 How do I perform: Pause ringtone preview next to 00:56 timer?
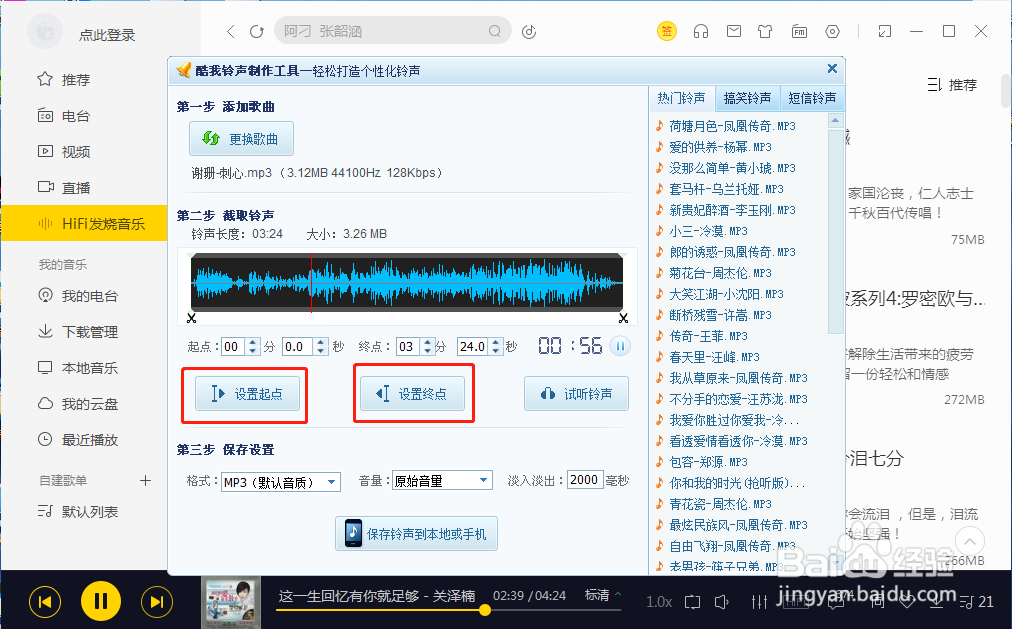point(620,346)
